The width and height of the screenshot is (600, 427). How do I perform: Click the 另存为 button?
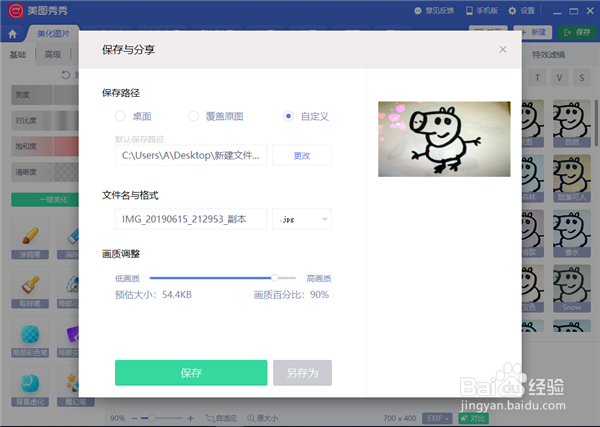(x=302, y=373)
